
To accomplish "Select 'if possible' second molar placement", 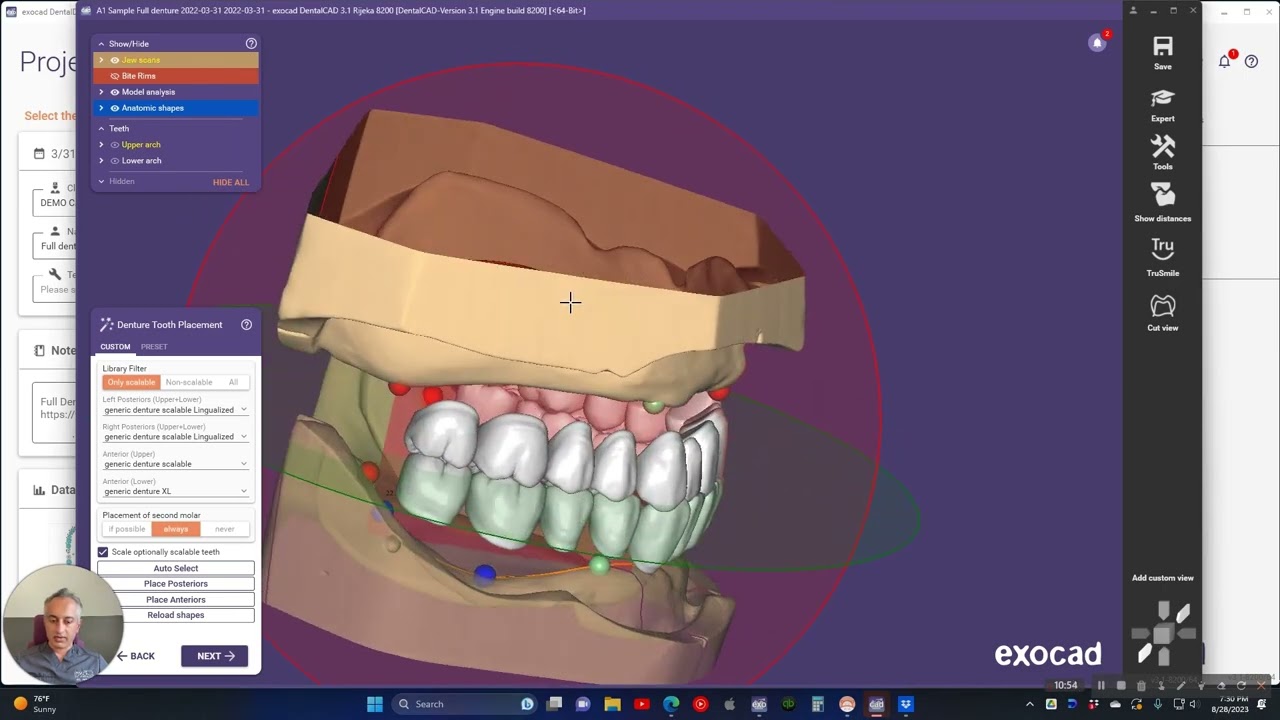I will coord(127,529).
